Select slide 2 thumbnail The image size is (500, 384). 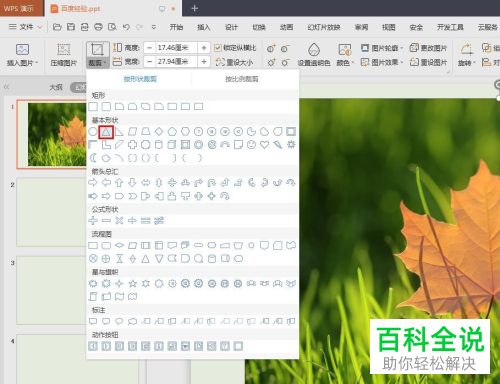tap(52, 212)
